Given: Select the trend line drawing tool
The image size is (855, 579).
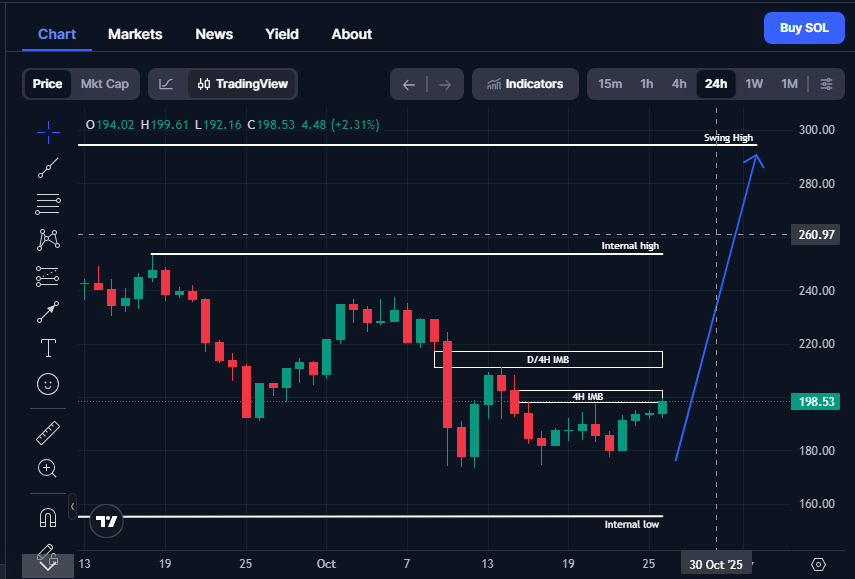Looking at the screenshot, I should point(48,167).
